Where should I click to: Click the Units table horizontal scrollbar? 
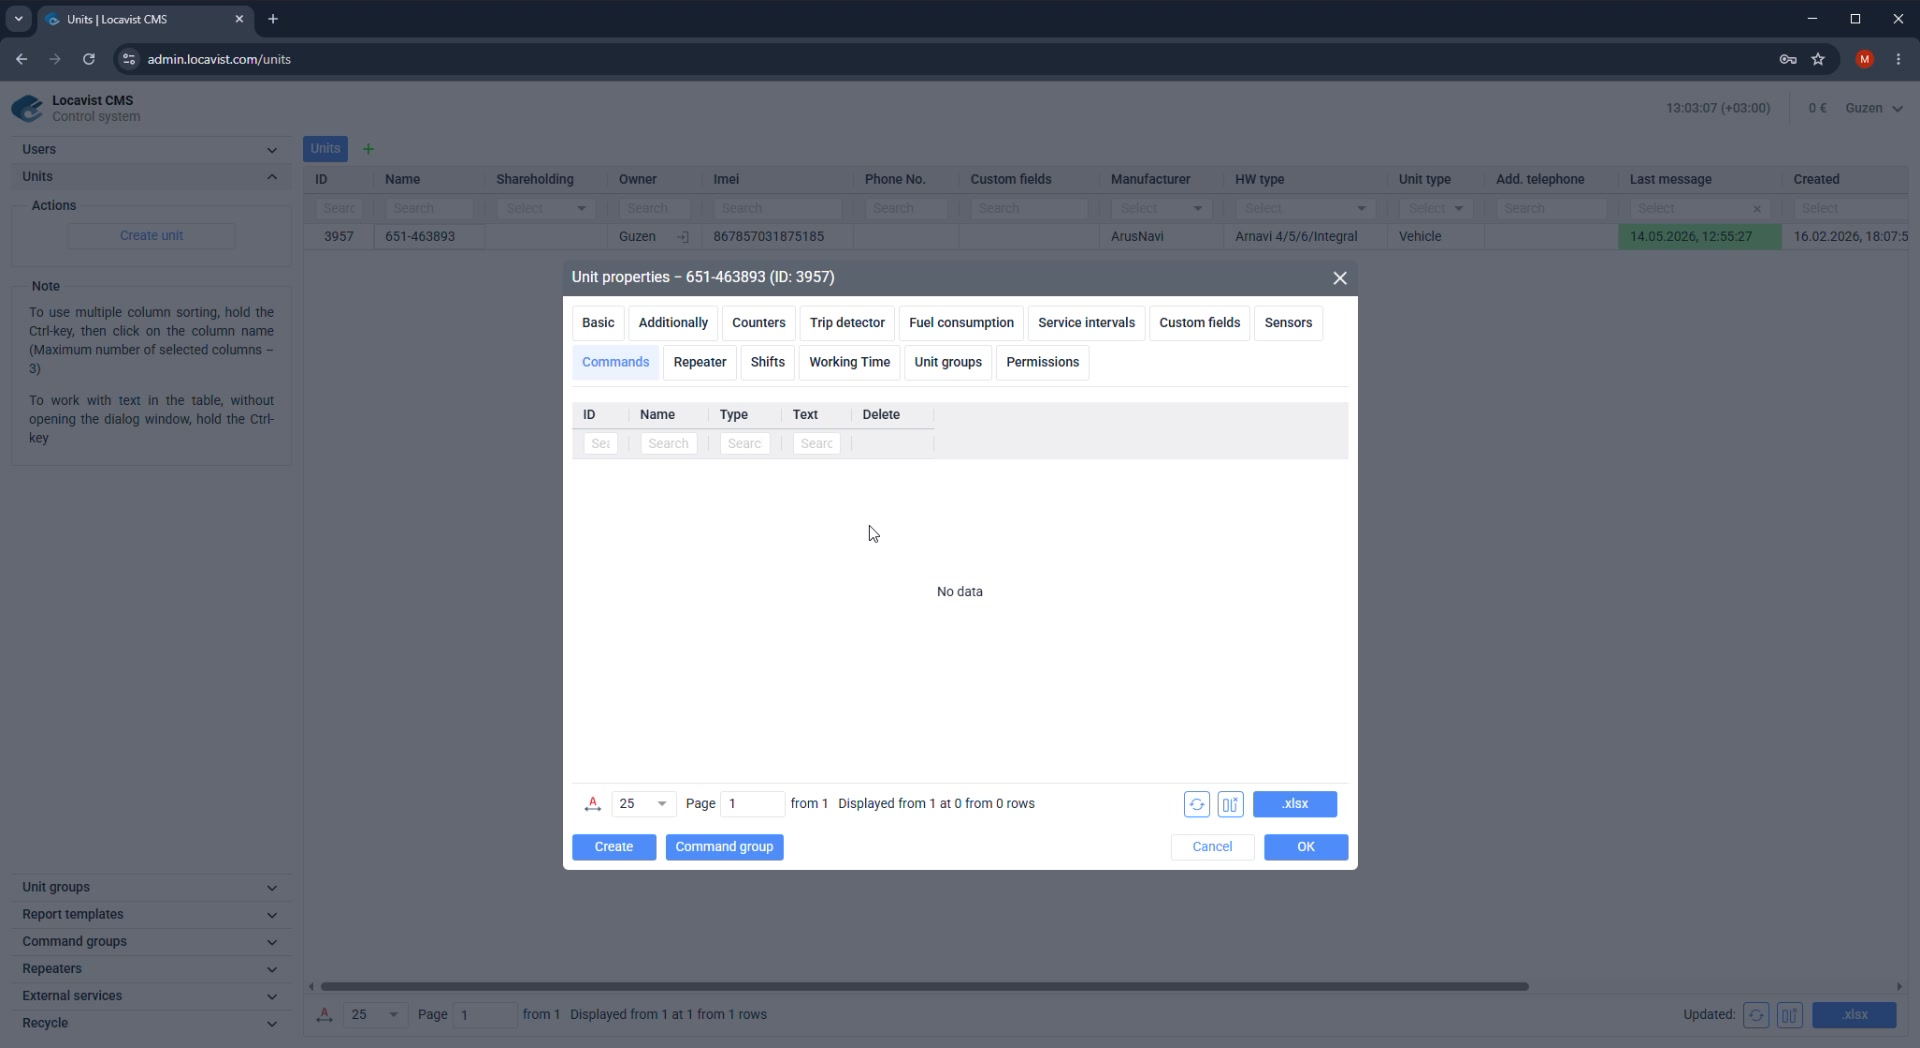click(924, 987)
